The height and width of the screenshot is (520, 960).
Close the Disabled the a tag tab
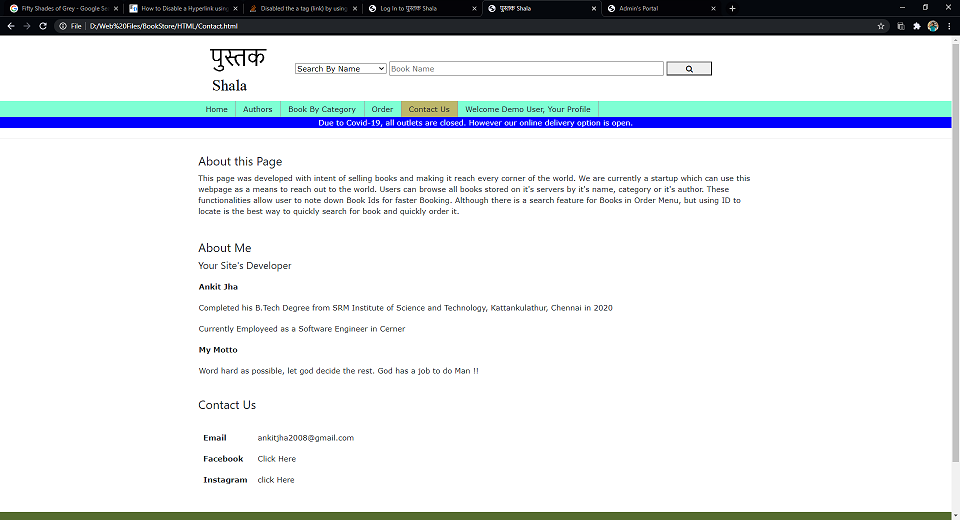pyautogui.click(x=354, y=9)
